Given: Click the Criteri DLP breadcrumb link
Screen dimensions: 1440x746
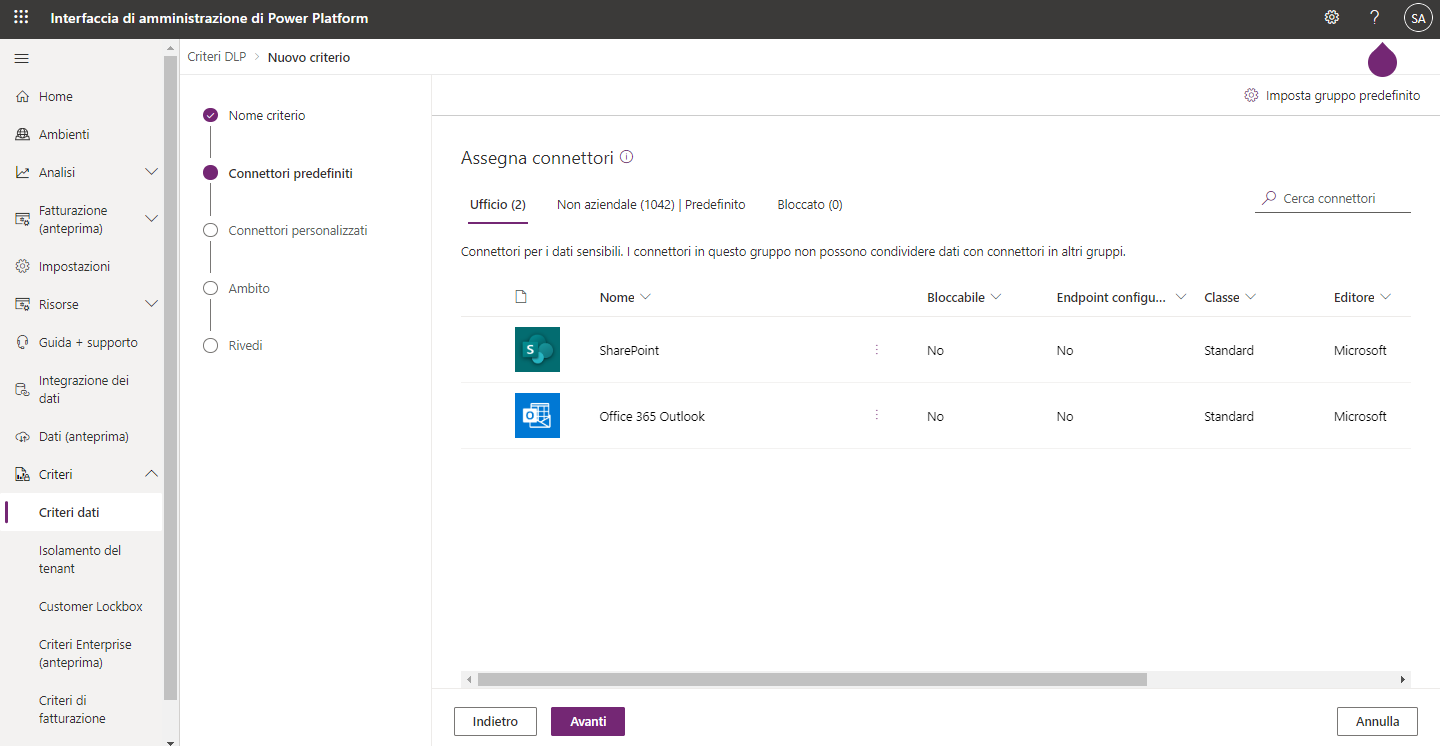Looking at the screenshot, I should (x=217, y=57).
